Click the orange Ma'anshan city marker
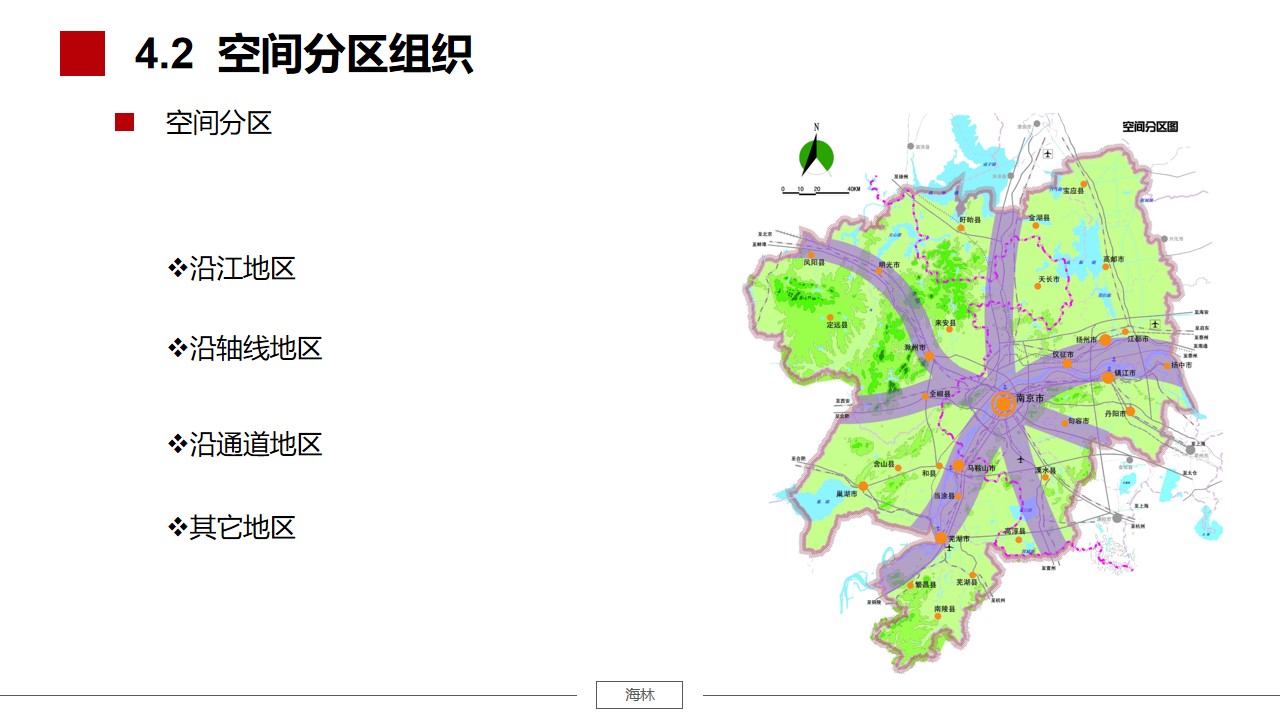 (958, 466)
